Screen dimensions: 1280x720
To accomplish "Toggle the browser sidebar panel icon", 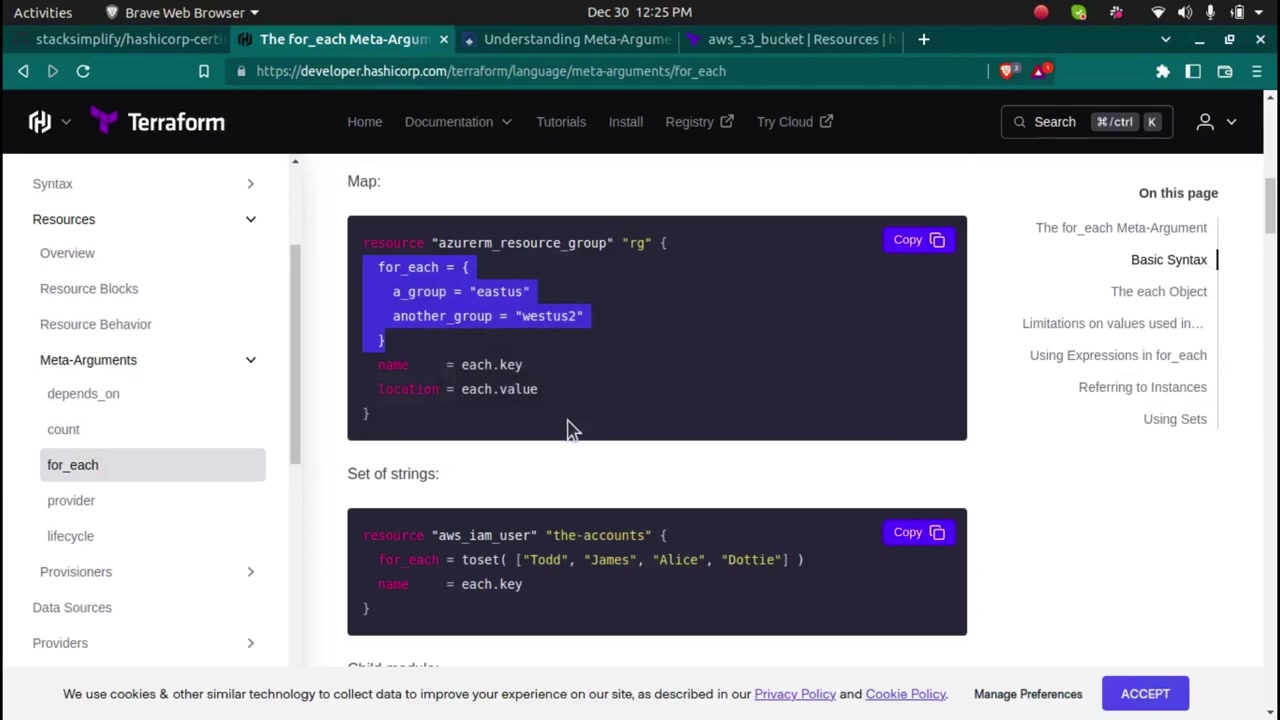I will [x=1193, y=71].
